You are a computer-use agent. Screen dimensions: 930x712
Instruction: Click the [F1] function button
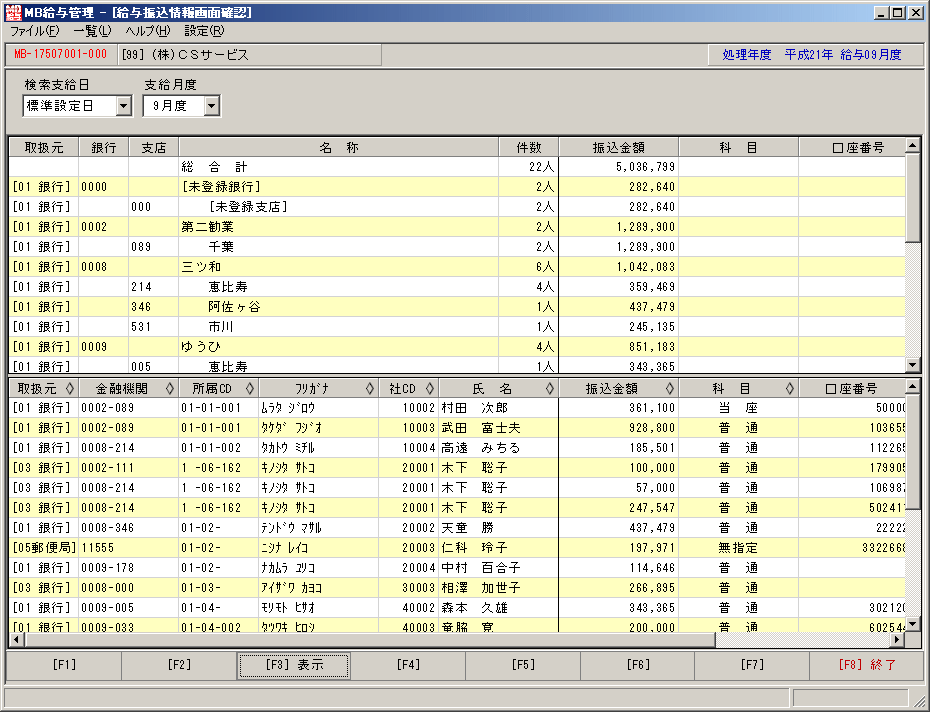tap(64, 665)
